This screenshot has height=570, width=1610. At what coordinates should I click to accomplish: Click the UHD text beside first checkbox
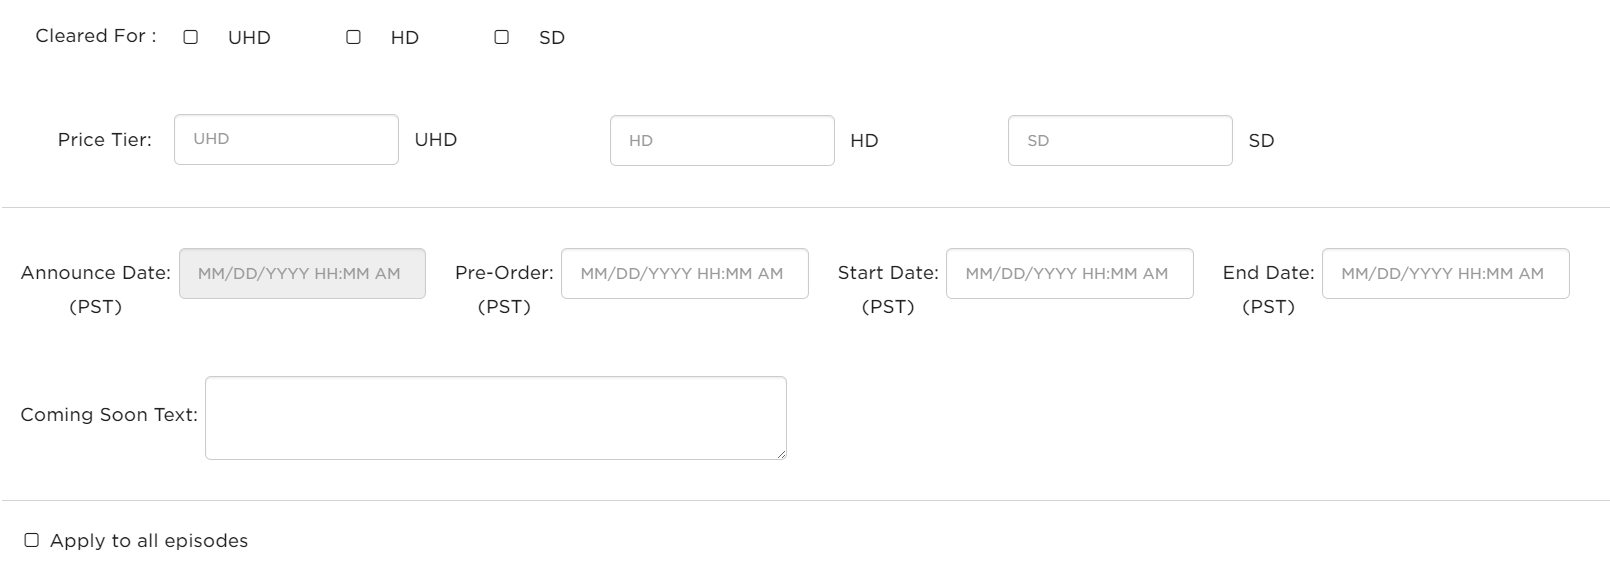[x=249, y=38]
